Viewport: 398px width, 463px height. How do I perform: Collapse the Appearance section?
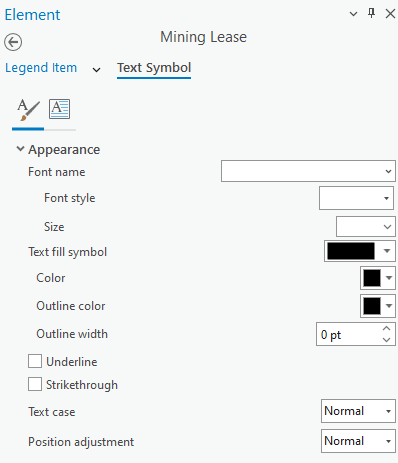point(20,149)
